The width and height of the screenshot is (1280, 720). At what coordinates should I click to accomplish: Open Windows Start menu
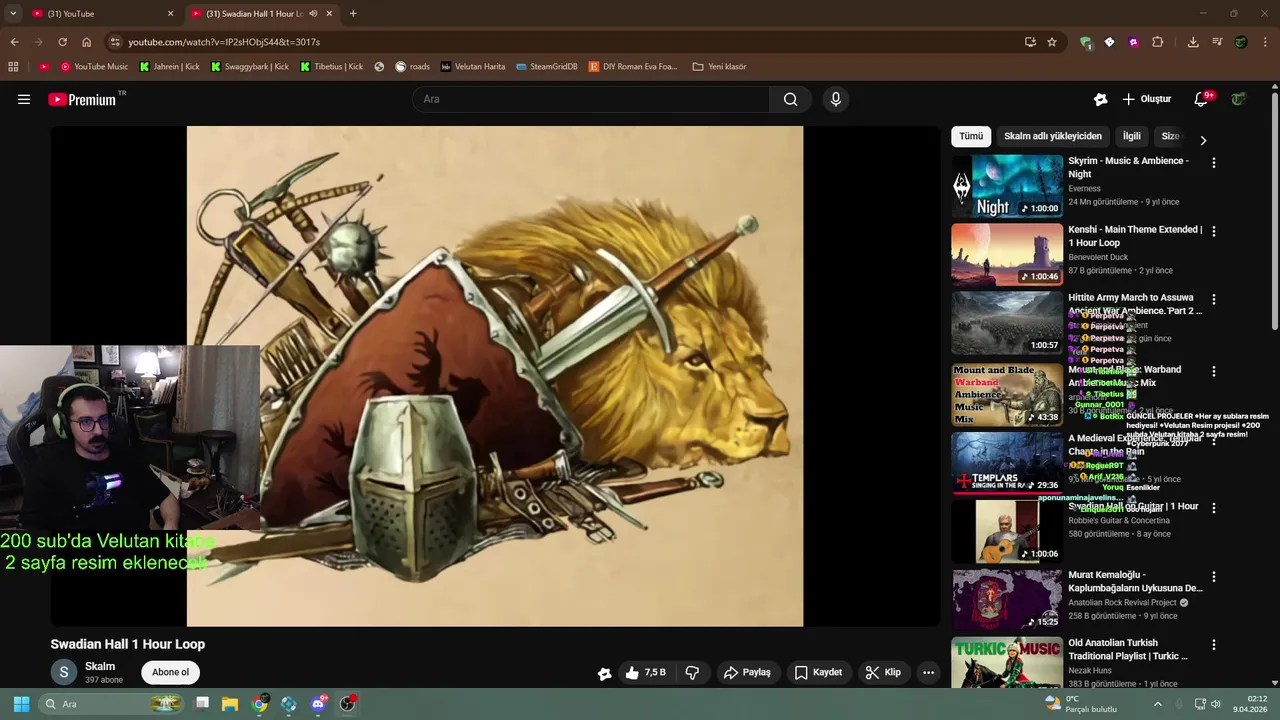(21, 704)
